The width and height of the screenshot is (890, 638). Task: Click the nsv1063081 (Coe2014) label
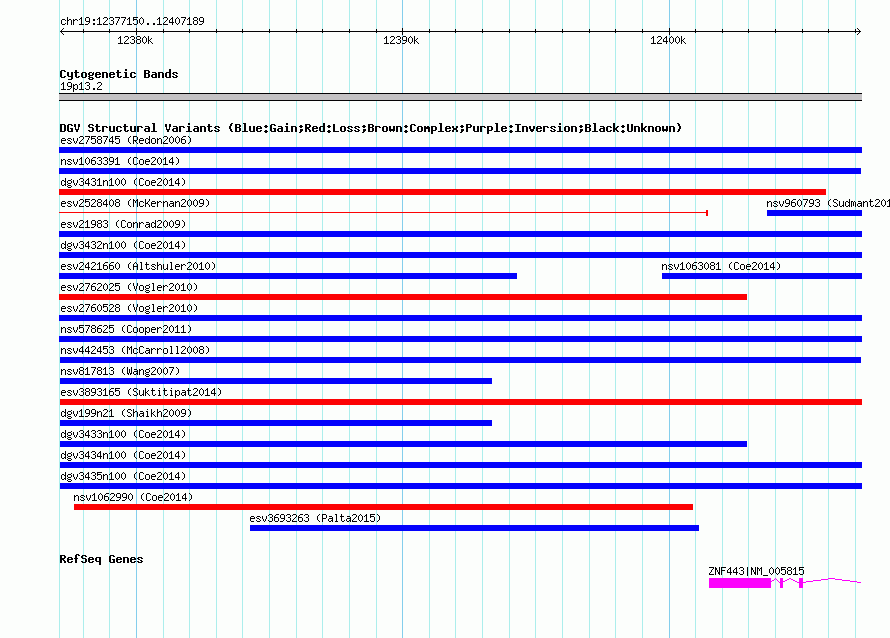[721, 266]
